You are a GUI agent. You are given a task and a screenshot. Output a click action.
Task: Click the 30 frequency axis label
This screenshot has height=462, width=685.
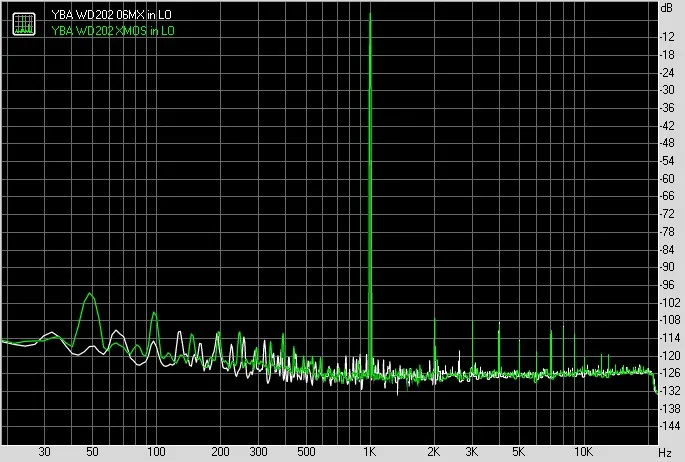[x=44, y=452]
